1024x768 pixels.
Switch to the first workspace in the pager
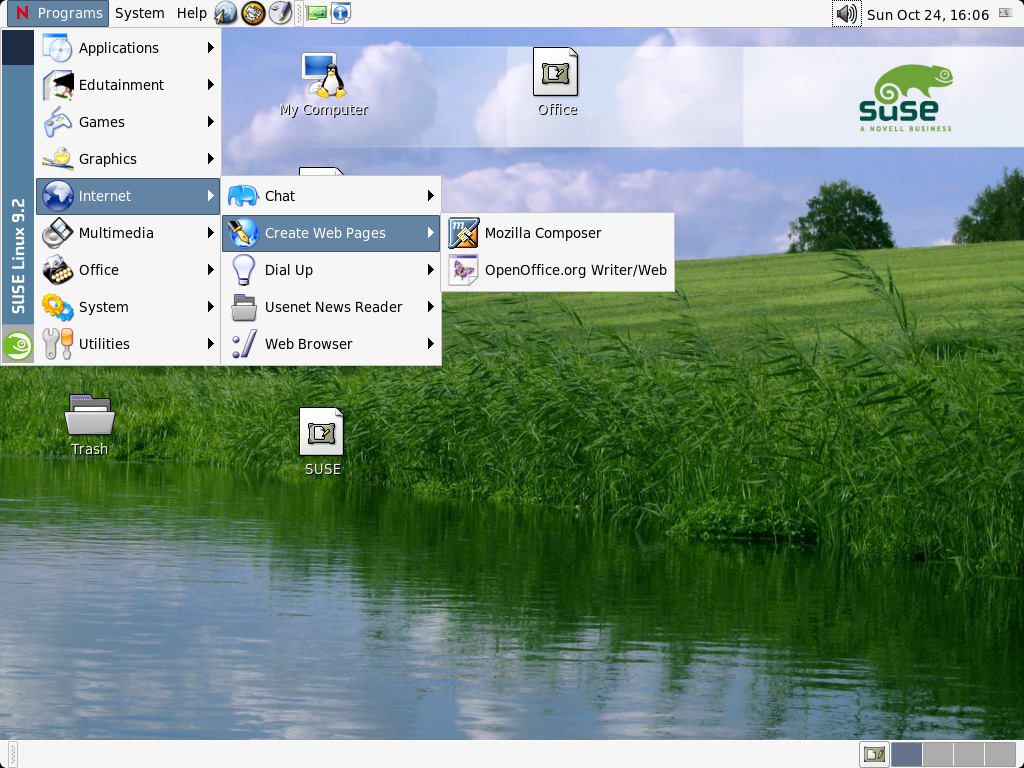click(x=906, y=754)
